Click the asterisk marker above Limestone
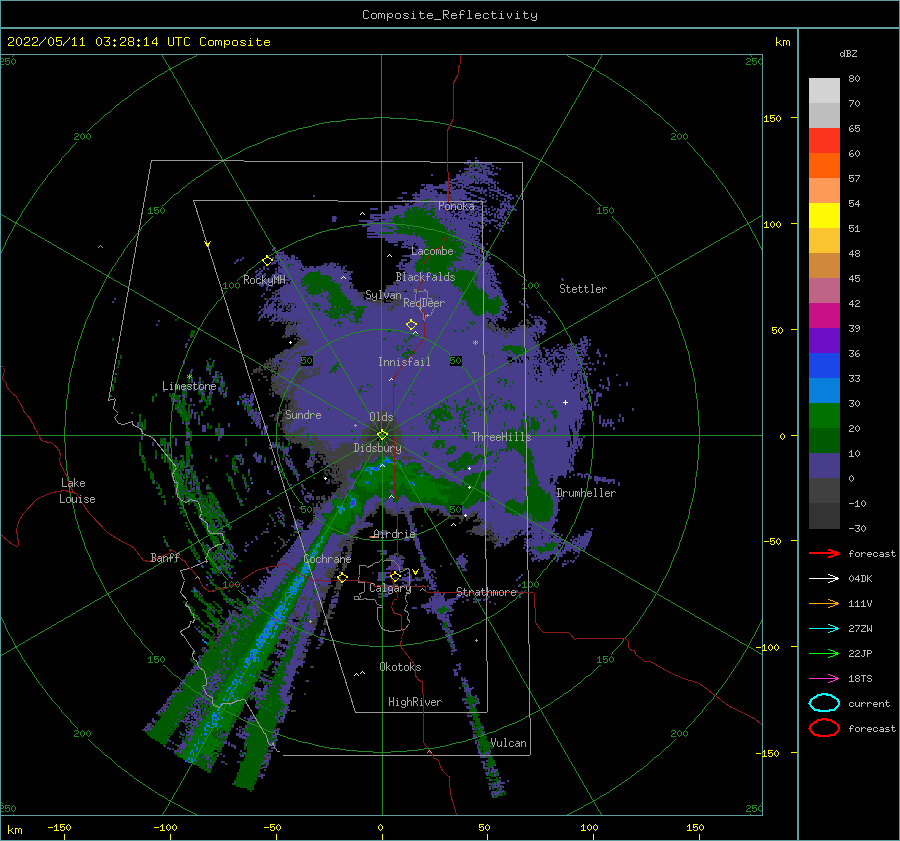 pyautogui.click(x=189, y=377)
